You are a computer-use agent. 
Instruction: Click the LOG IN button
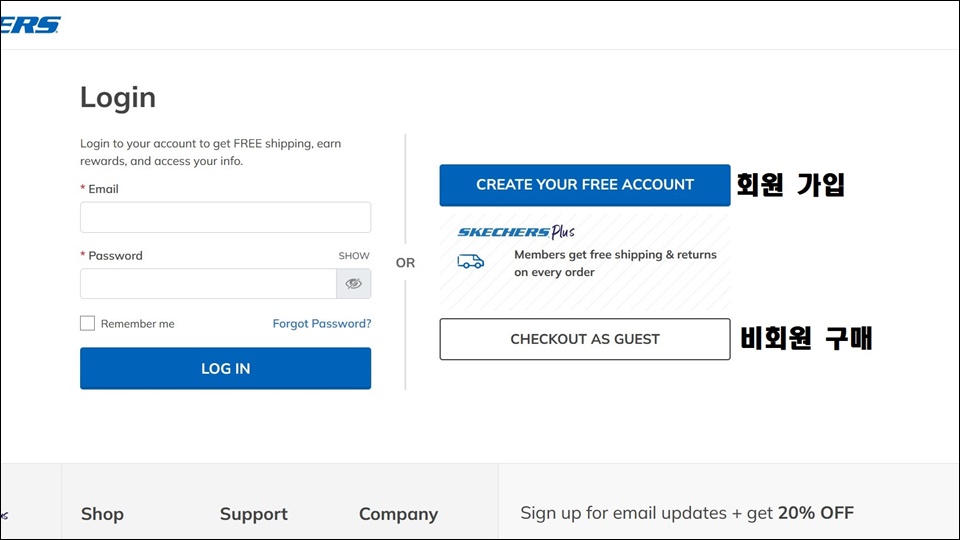[225, 369]
